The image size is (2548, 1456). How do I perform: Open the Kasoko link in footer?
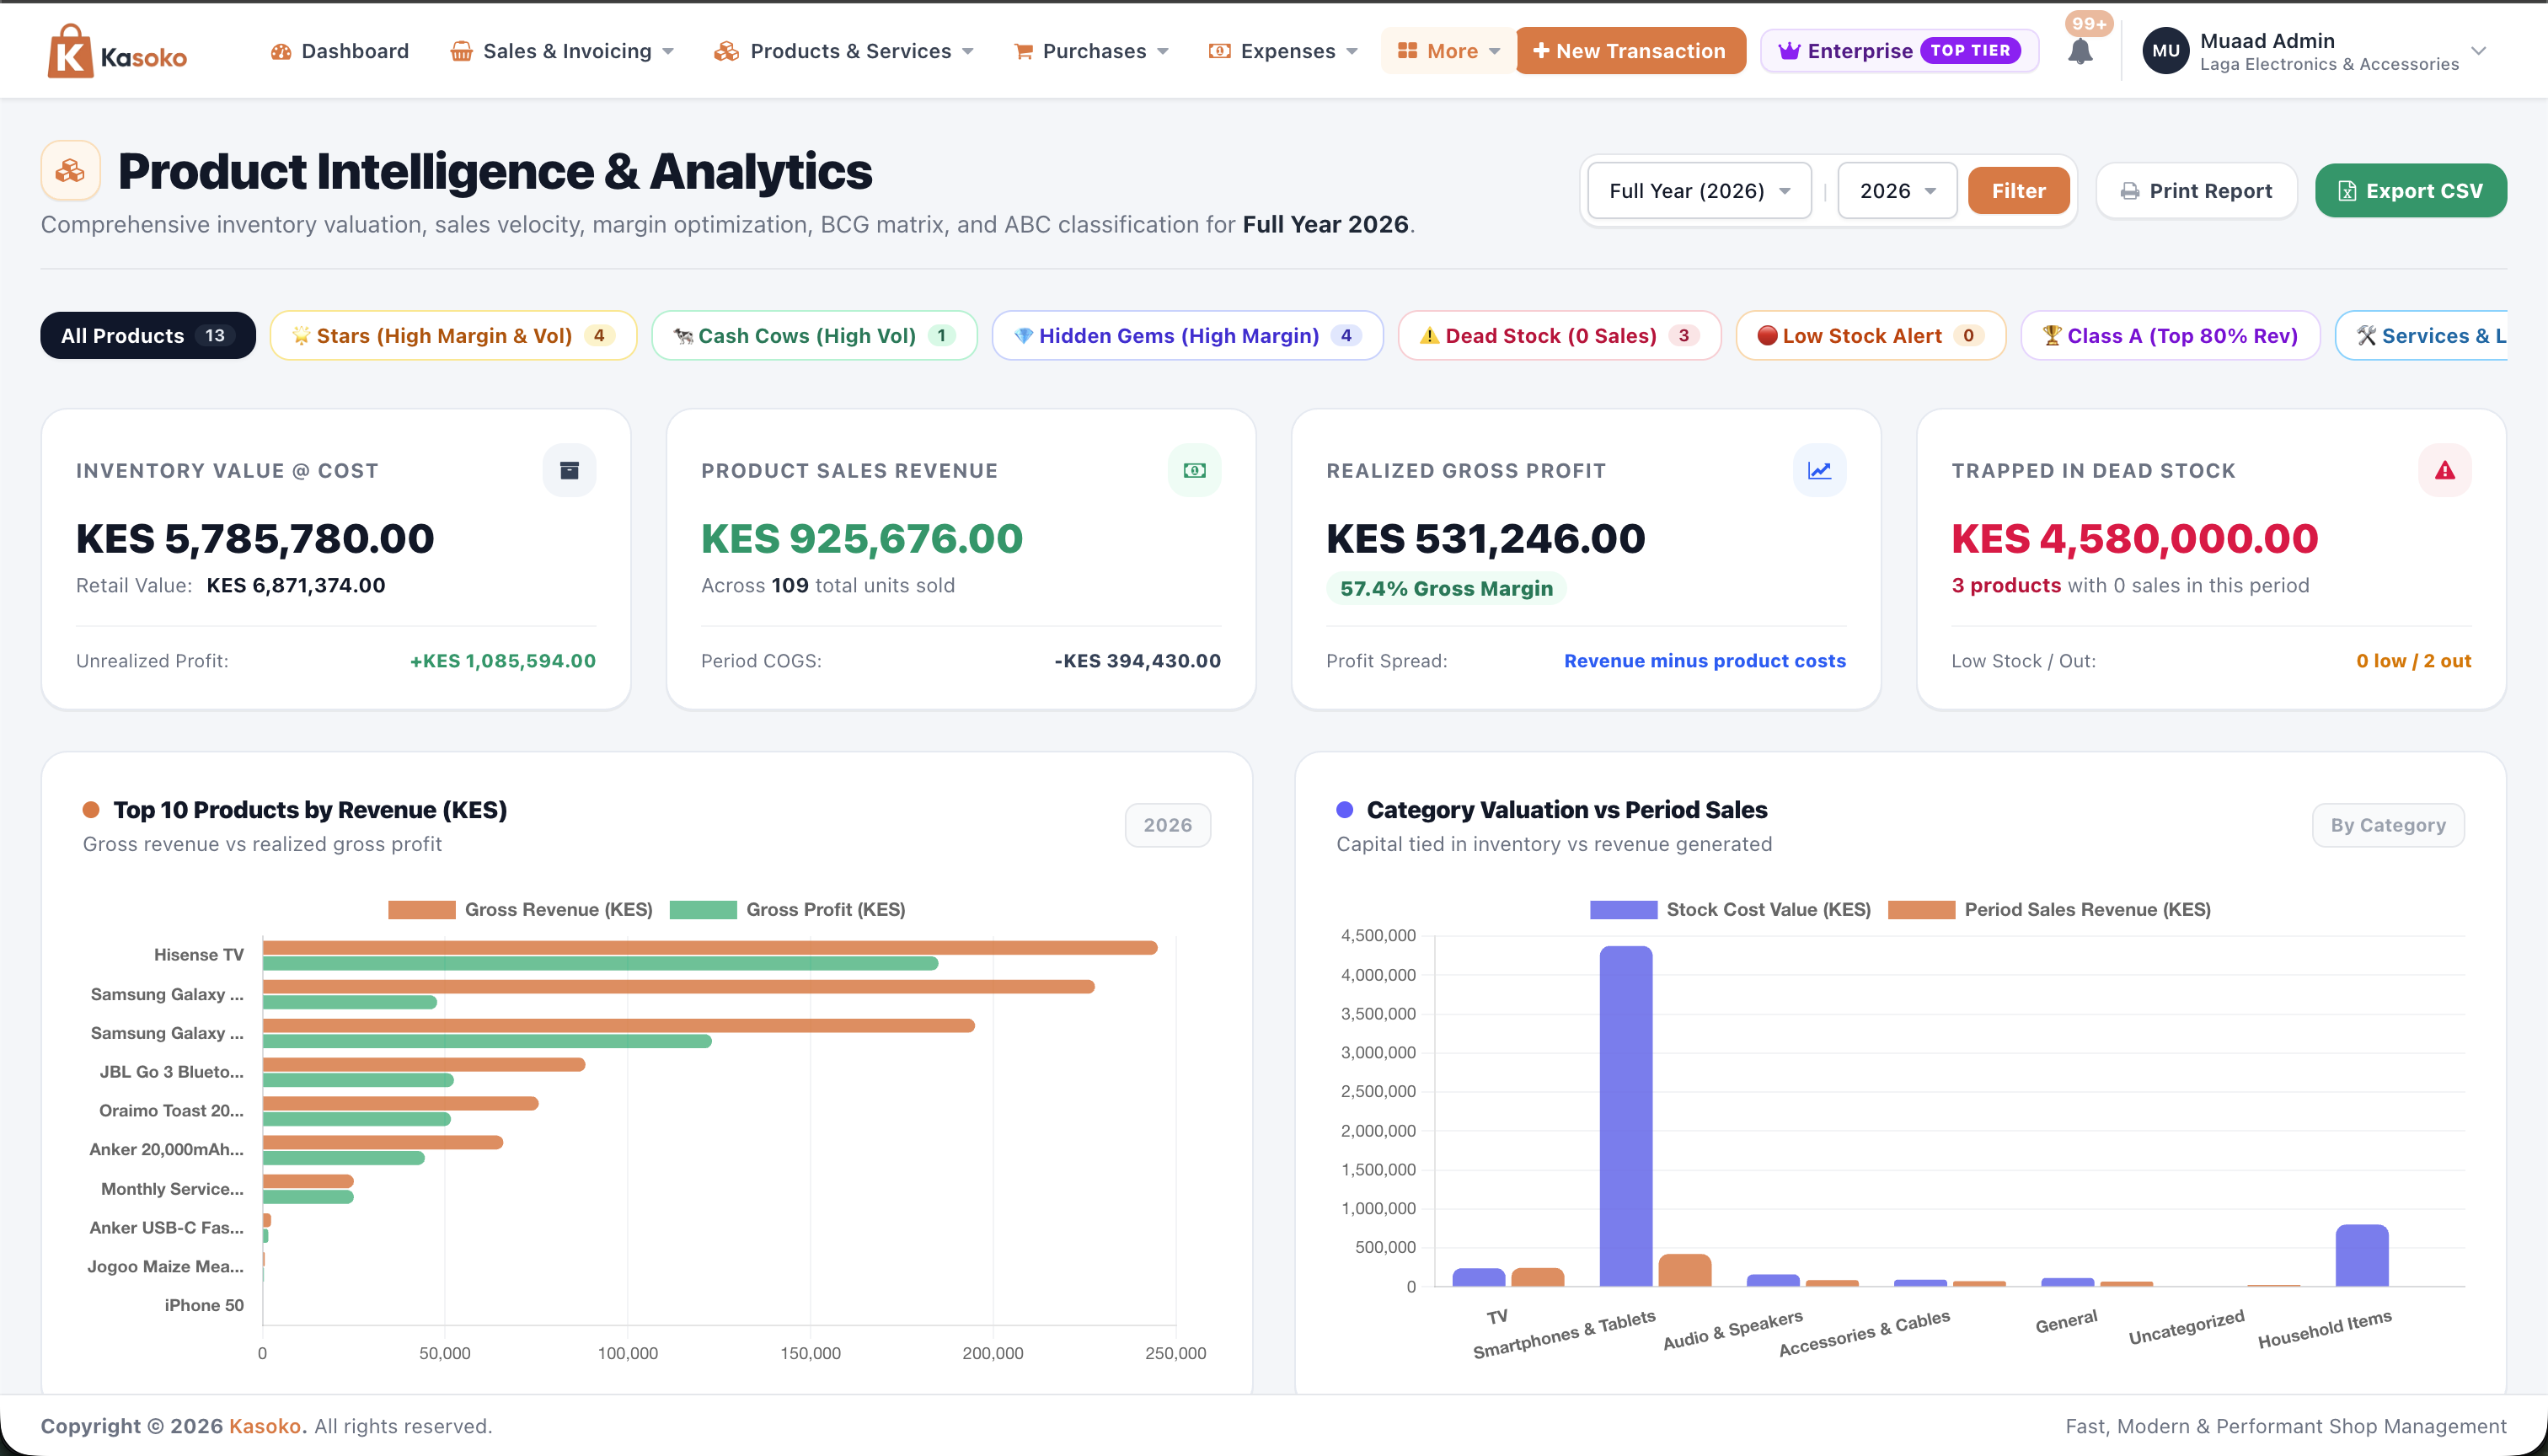click(x=265, y=1426)
